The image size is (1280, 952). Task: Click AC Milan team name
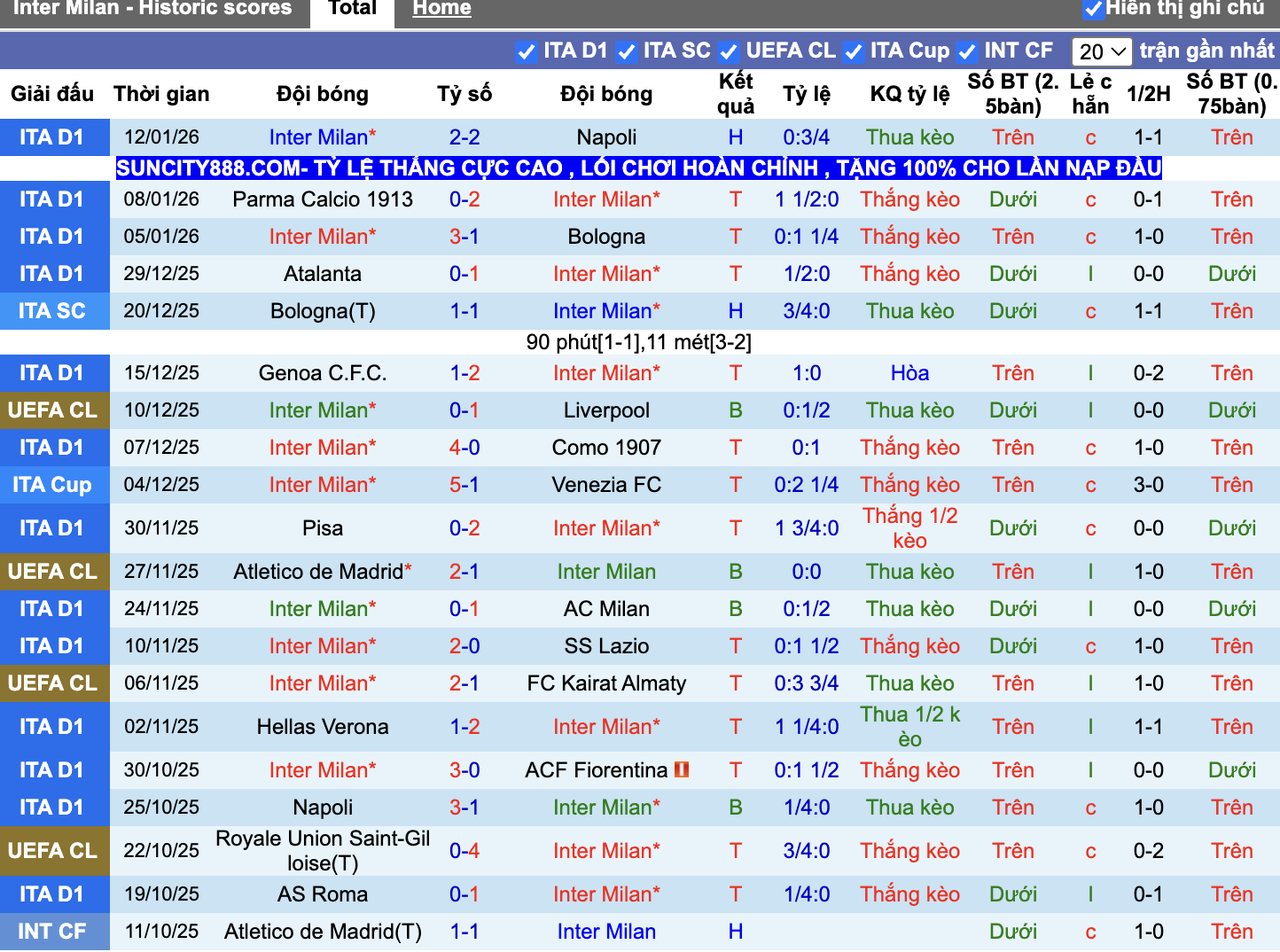pyautogui.click(x=607, y=609)
